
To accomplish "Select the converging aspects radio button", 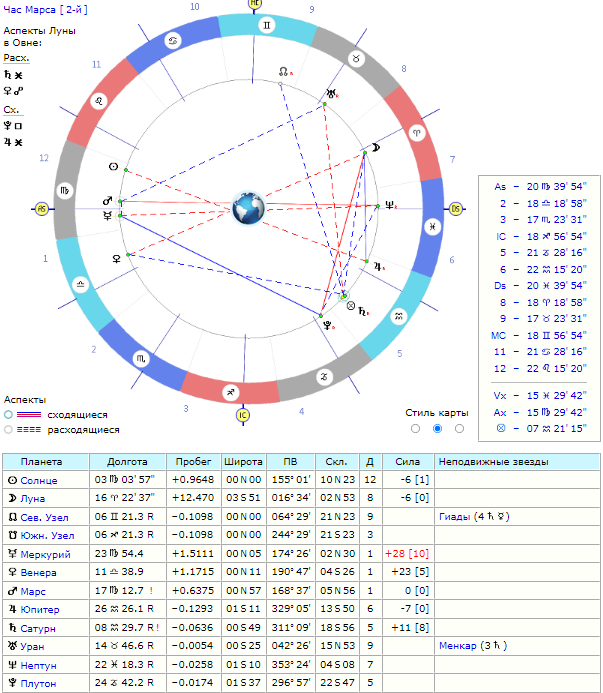I will point(8,415).
